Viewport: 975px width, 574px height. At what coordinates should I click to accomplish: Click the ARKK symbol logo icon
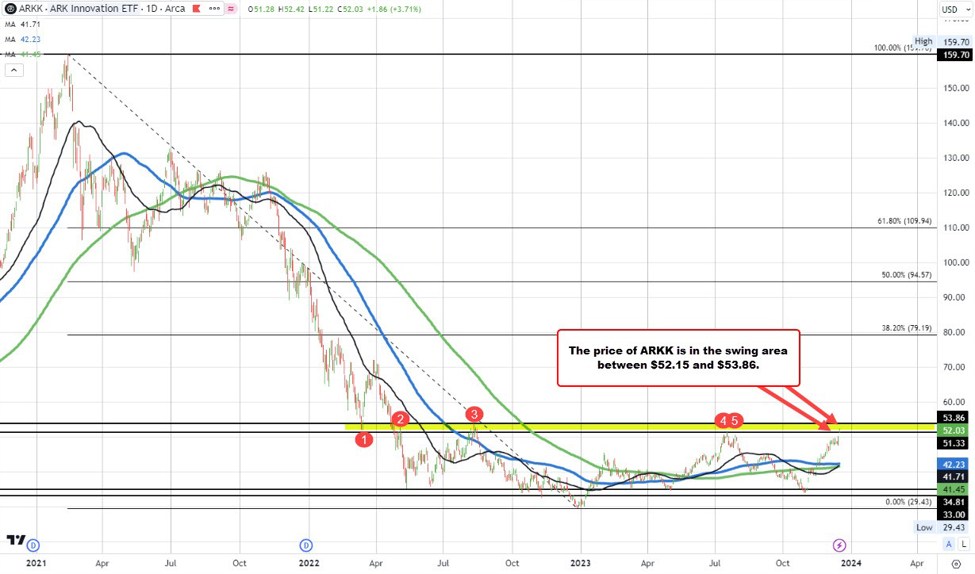pos(10,9)
